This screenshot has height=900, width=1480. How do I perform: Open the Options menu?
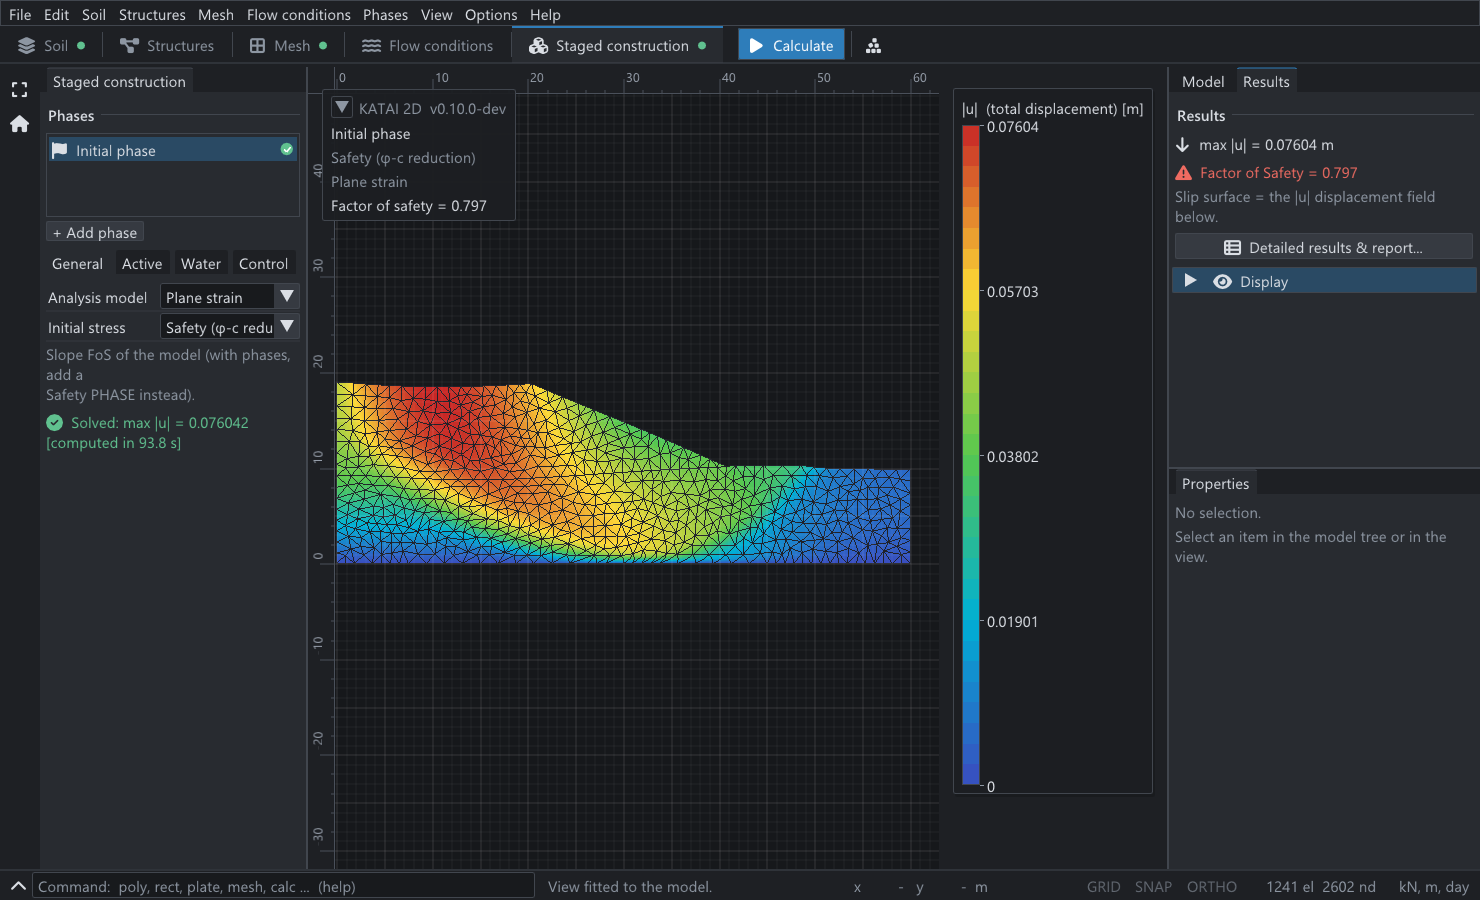tap(491, 15)
